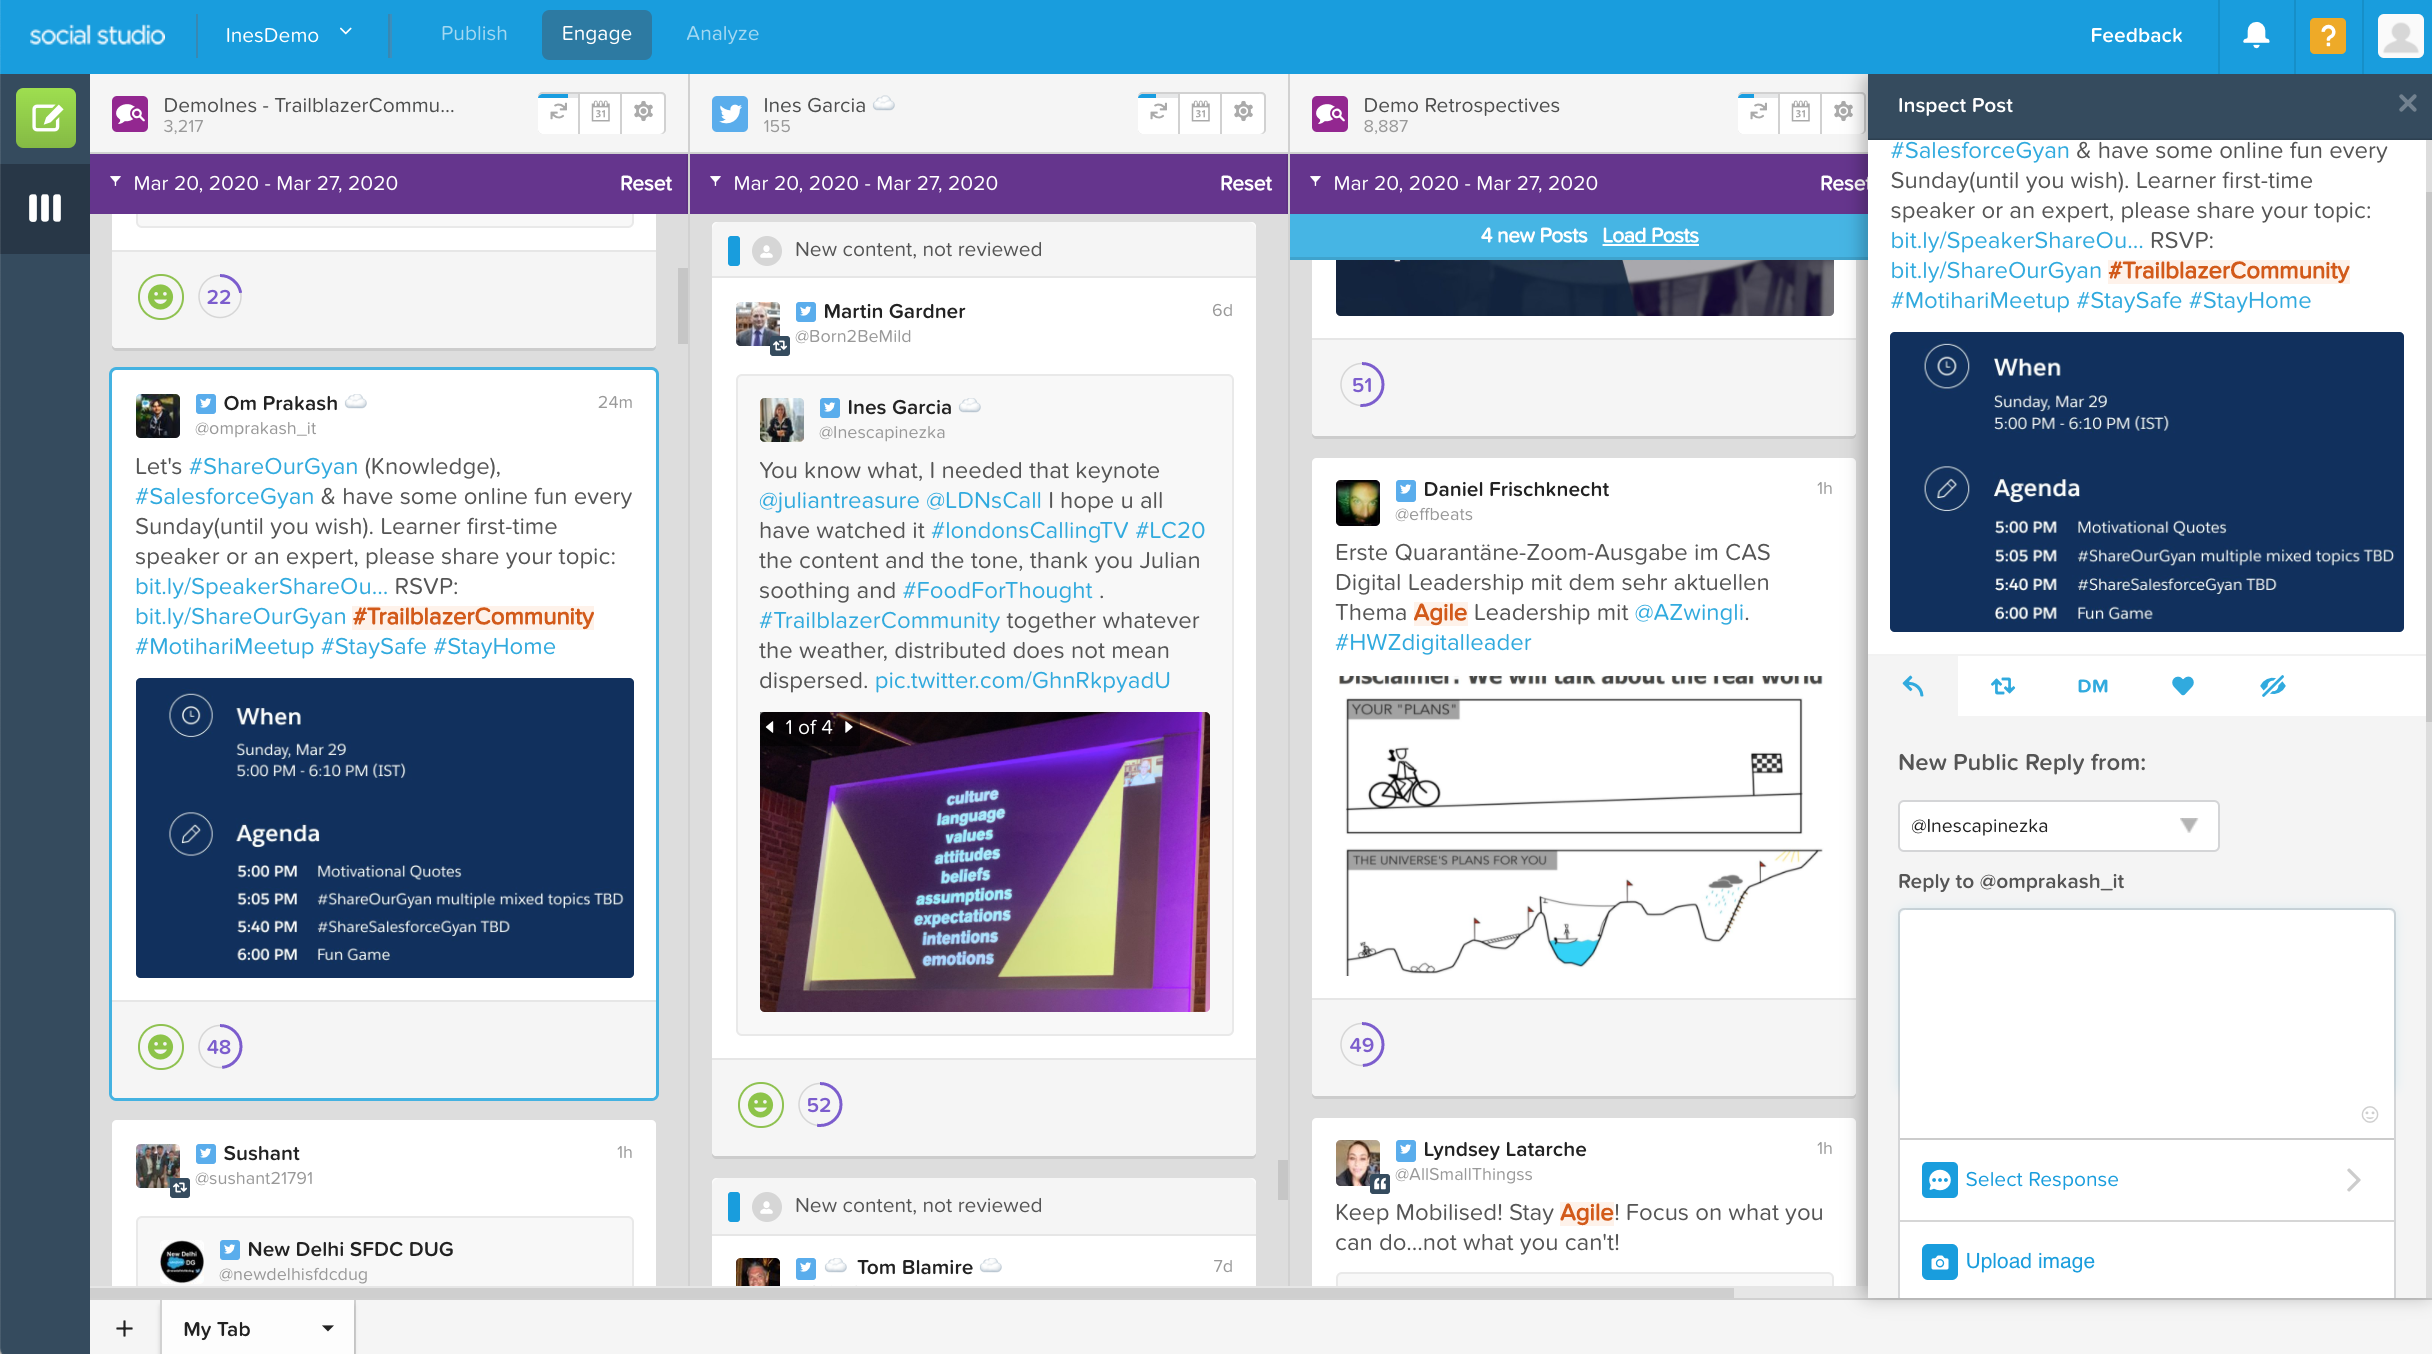The width and height of the screenshot is (2432, 1354).
Task: Select the Engage tab in top navigation
Action: tap(597, 33)
